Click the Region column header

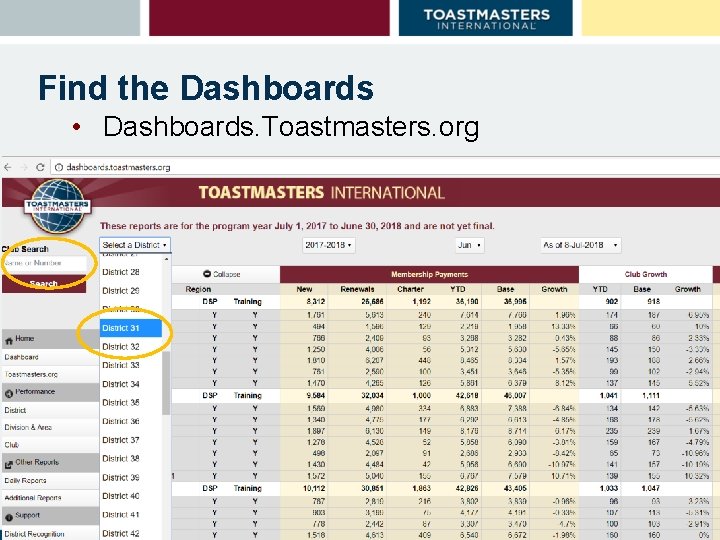[x=198, y=289]
